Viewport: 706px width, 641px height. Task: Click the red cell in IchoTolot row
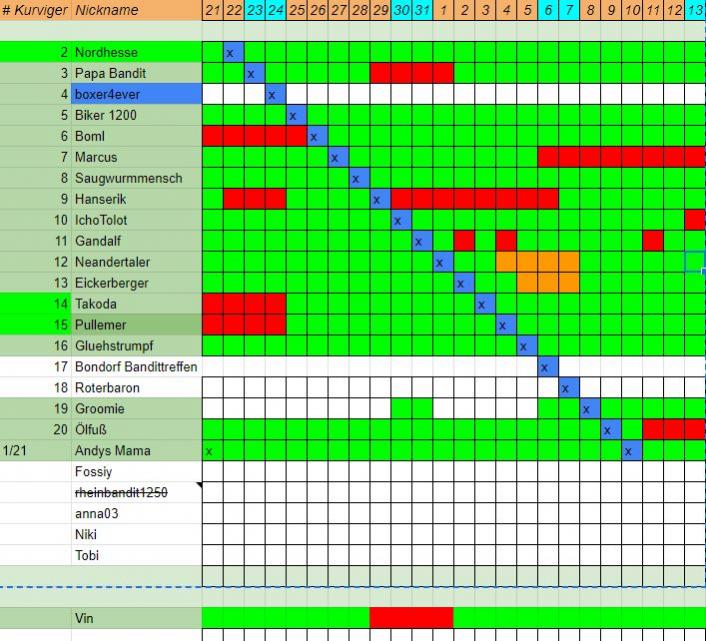(x=695, y=220)
